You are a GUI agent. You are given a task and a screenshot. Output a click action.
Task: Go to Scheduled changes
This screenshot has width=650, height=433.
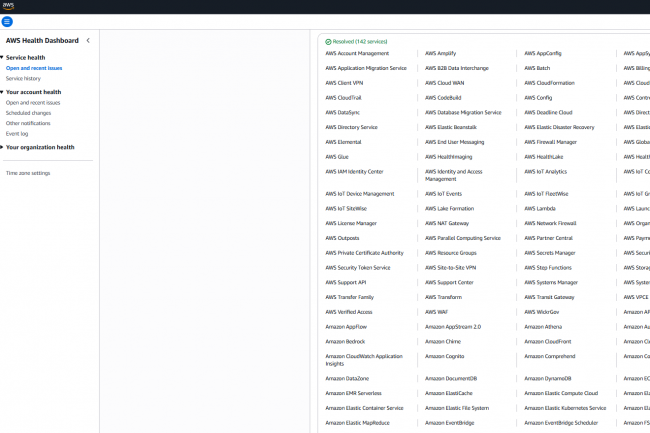(x=28, y=113)
